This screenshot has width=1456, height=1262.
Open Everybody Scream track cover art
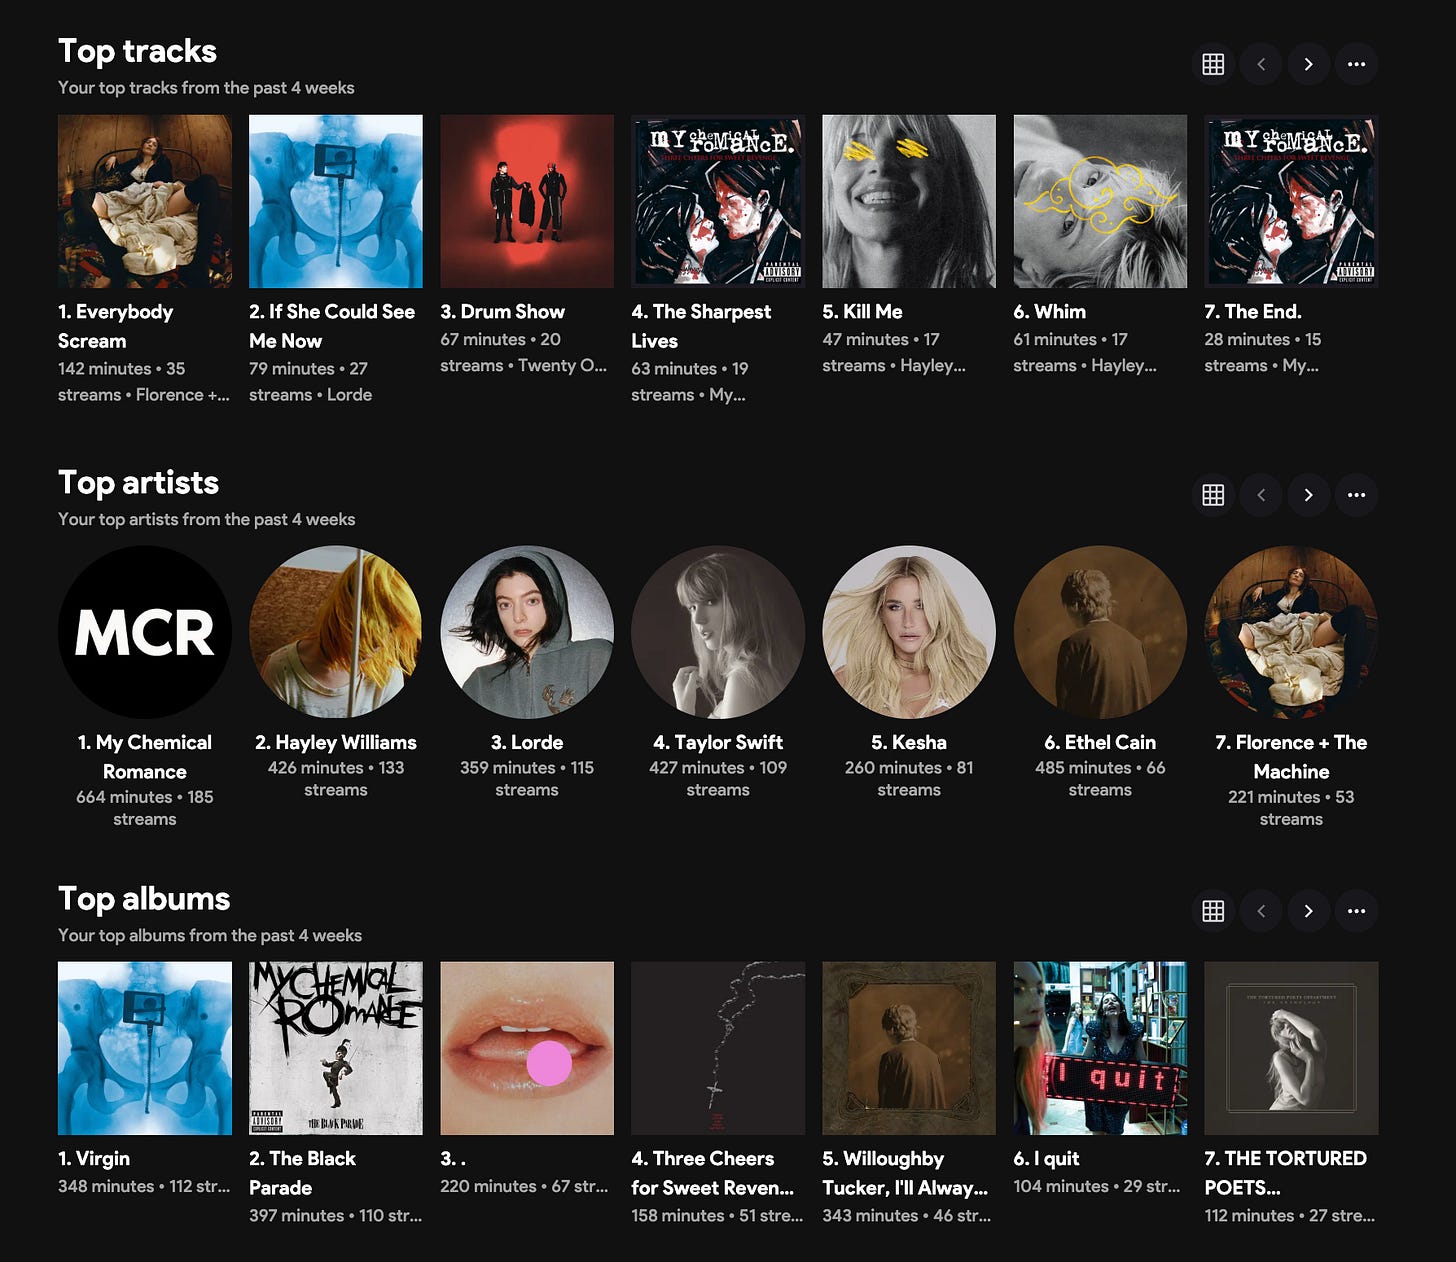[x=145, y=201]
